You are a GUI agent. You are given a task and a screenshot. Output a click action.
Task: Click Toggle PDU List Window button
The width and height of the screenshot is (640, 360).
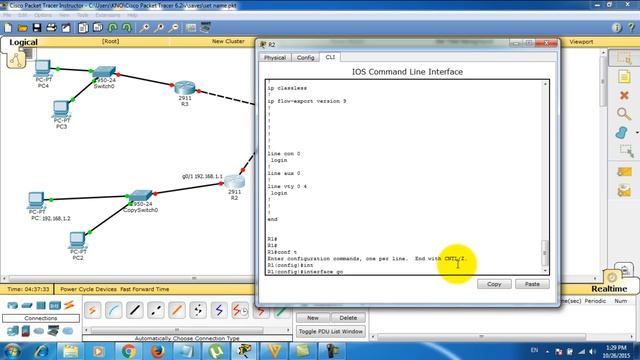coord(331,331)
